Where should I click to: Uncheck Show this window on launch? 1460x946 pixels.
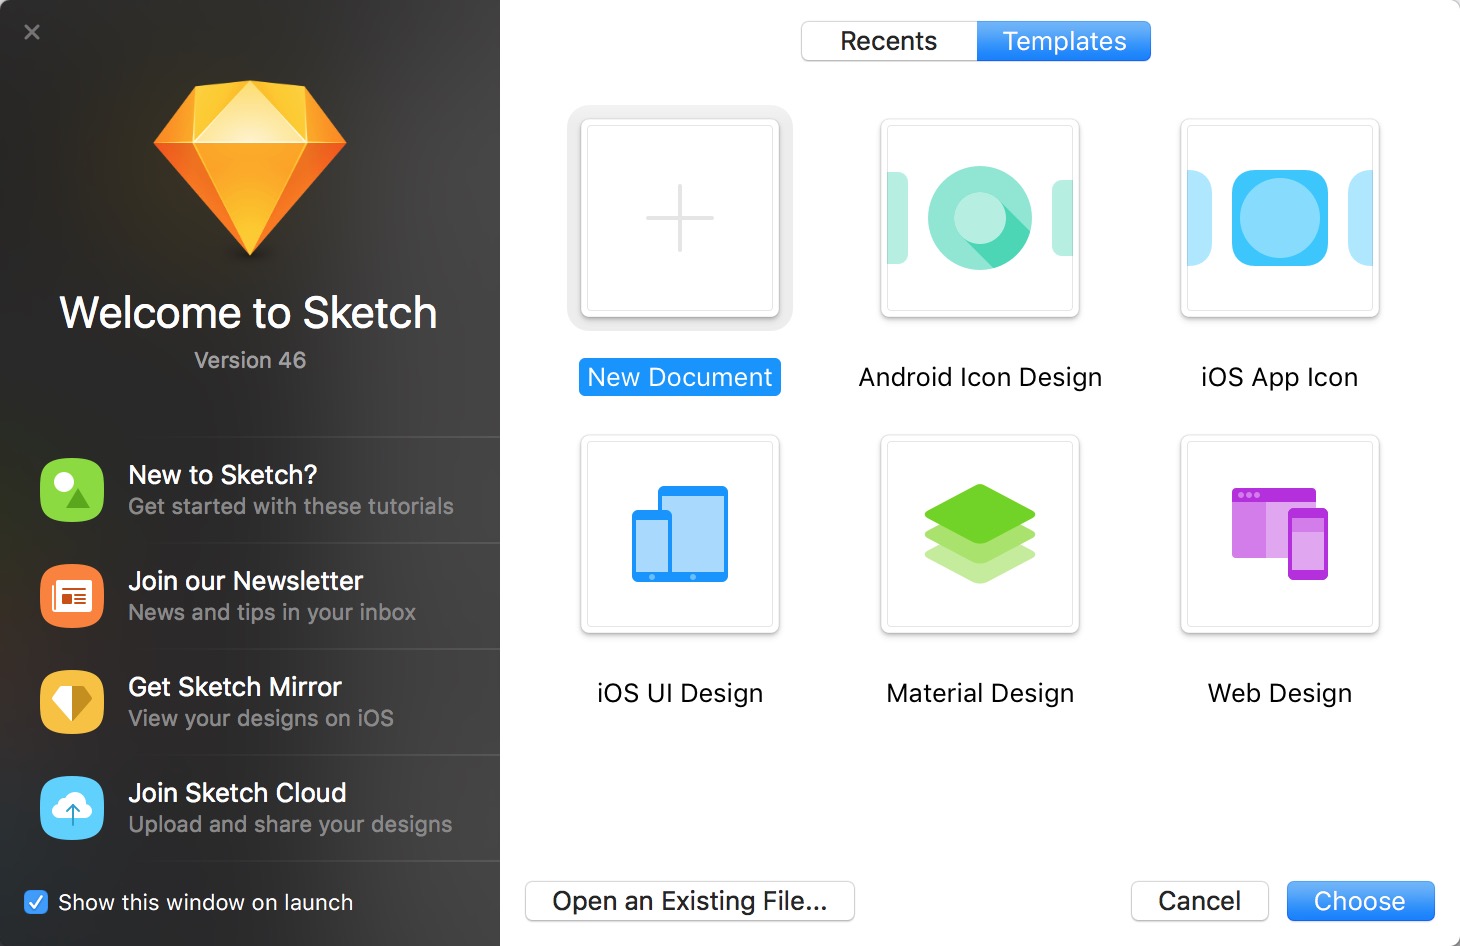pos(36,902)
